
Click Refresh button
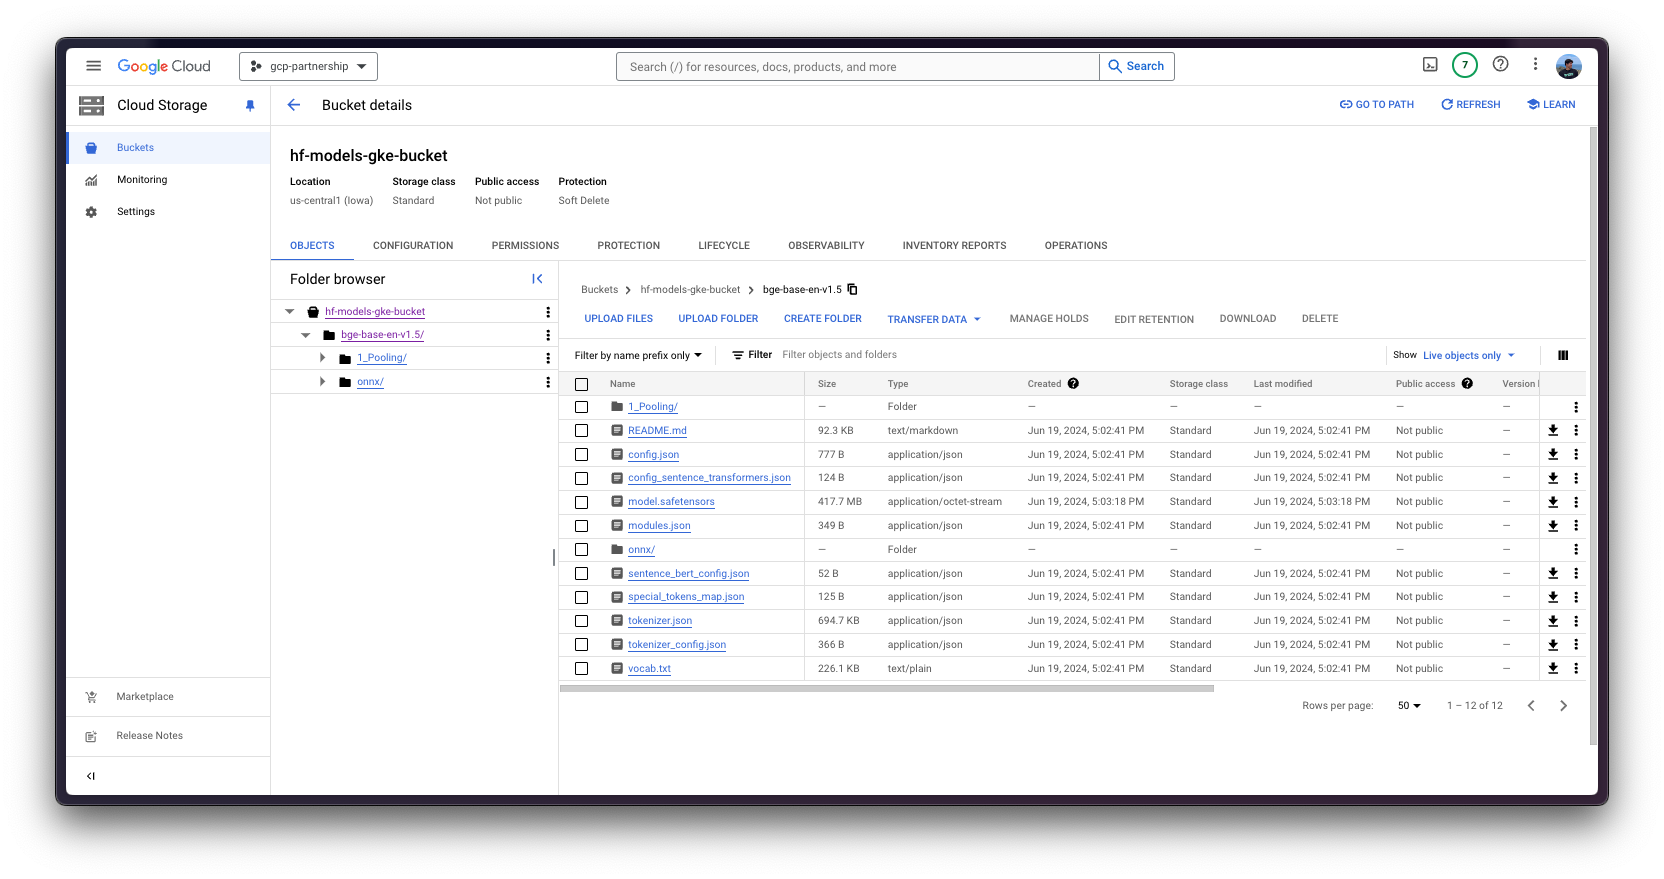1470,105
